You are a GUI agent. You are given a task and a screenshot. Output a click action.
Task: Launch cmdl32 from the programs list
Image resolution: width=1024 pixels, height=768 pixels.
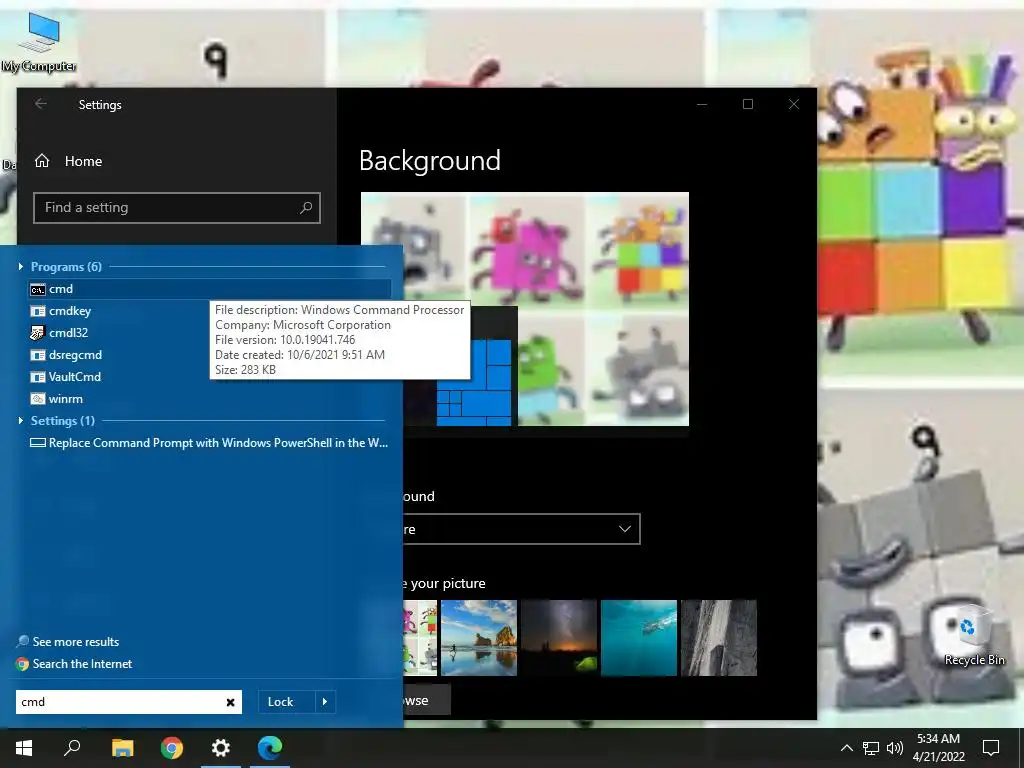pos(59,332)
